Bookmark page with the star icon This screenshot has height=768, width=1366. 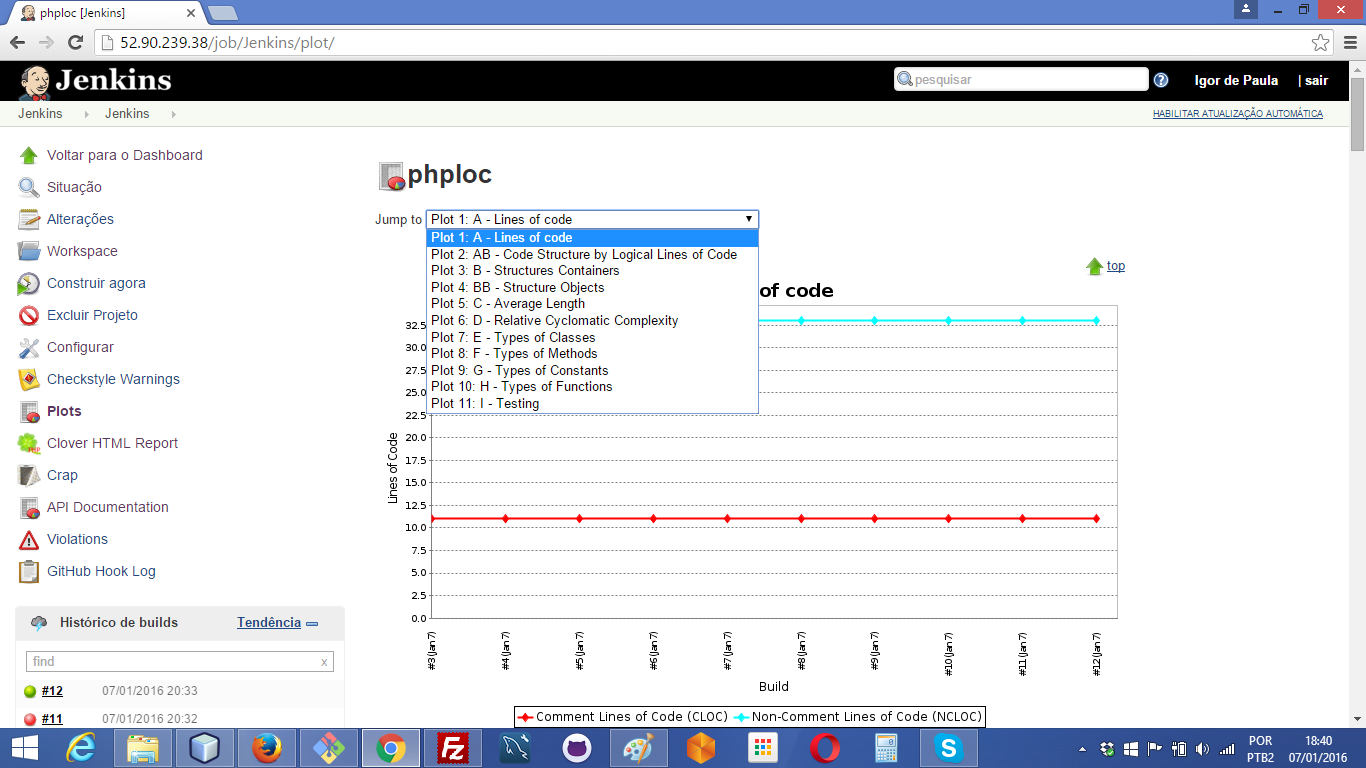pos(1321,42)
